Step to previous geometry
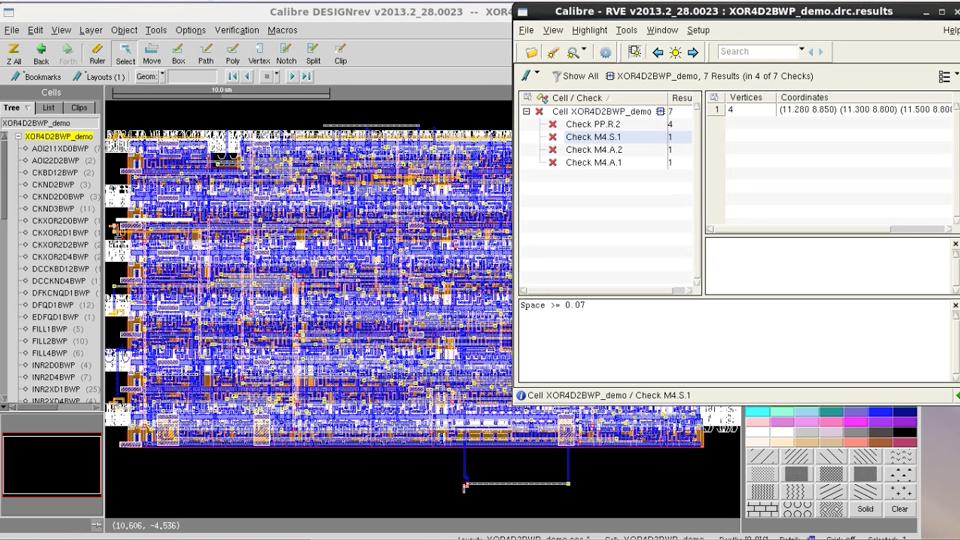This screenshot has width=960, height=540. coord(247,77)
